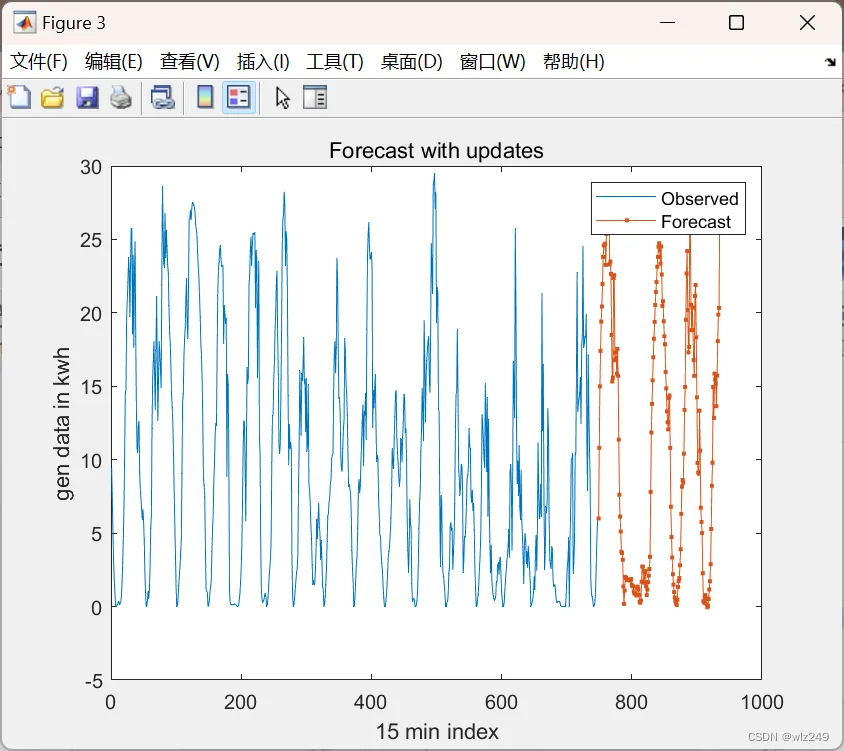This screenshot has width=844, height=751.
Task: Open the 编辑(E) menu
Action: pos(114,61)
